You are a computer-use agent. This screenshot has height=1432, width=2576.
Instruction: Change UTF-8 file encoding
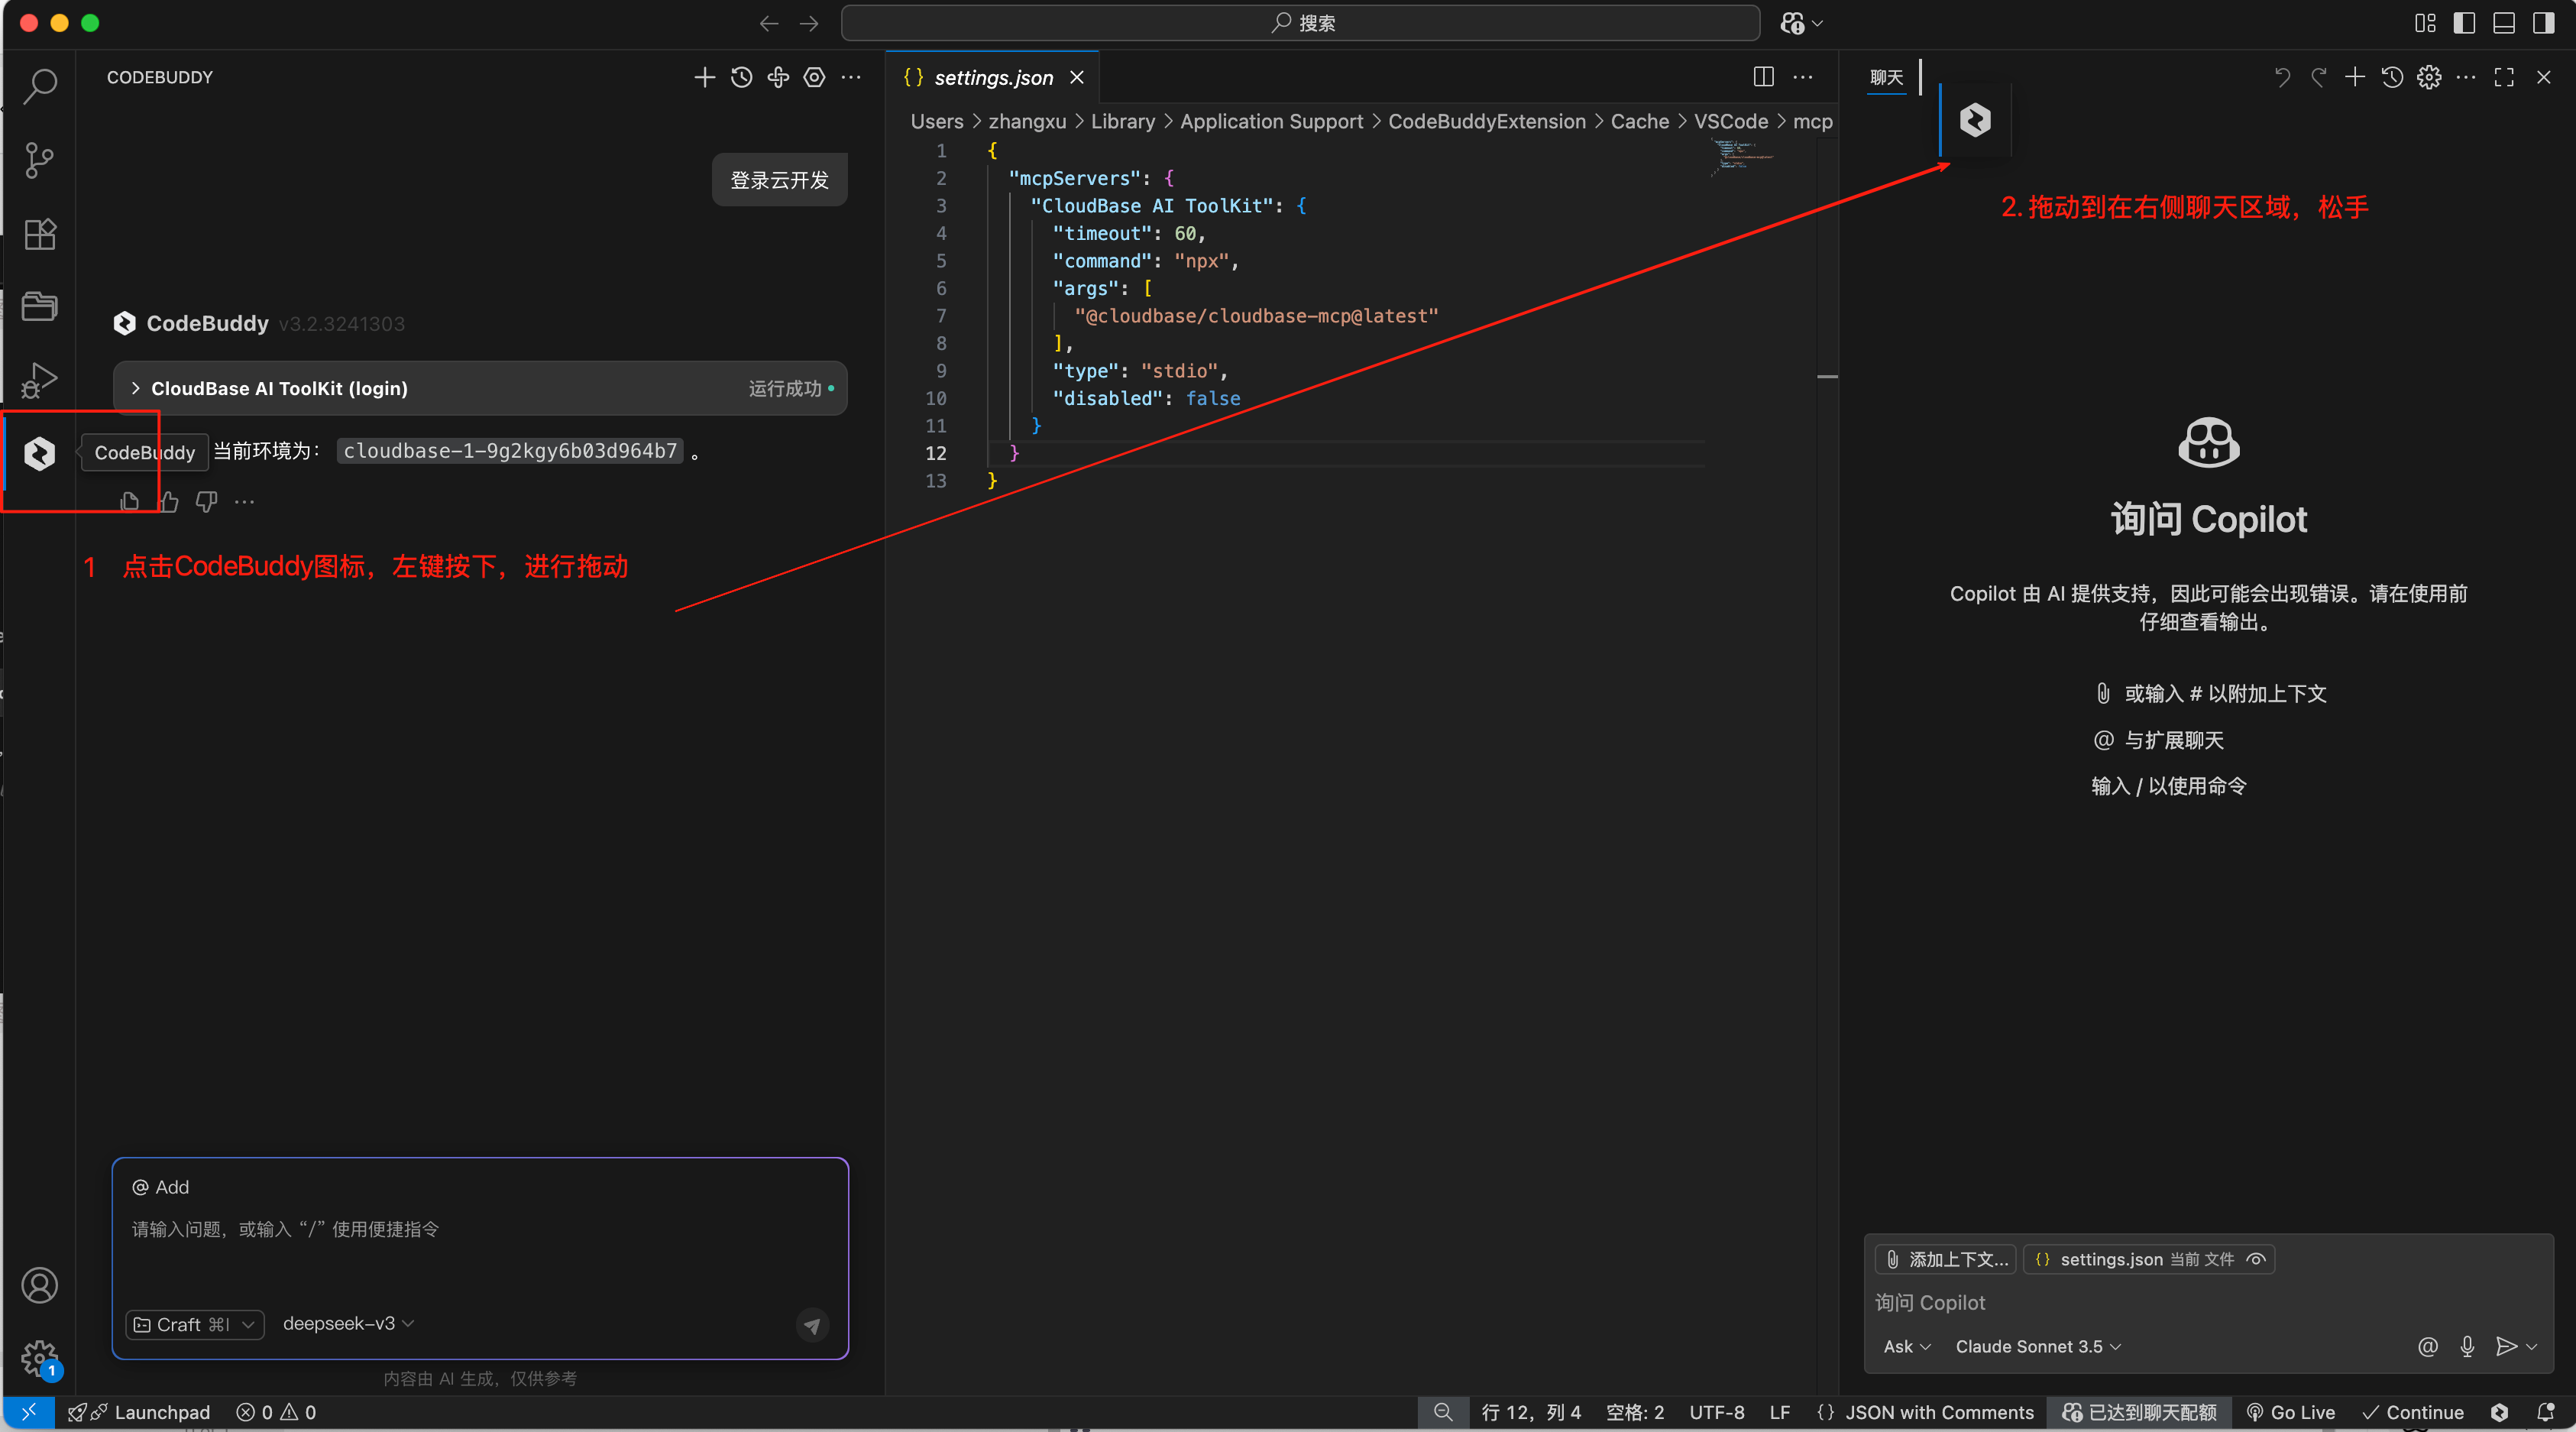pyautogui.click(x=1716, y=1412)
